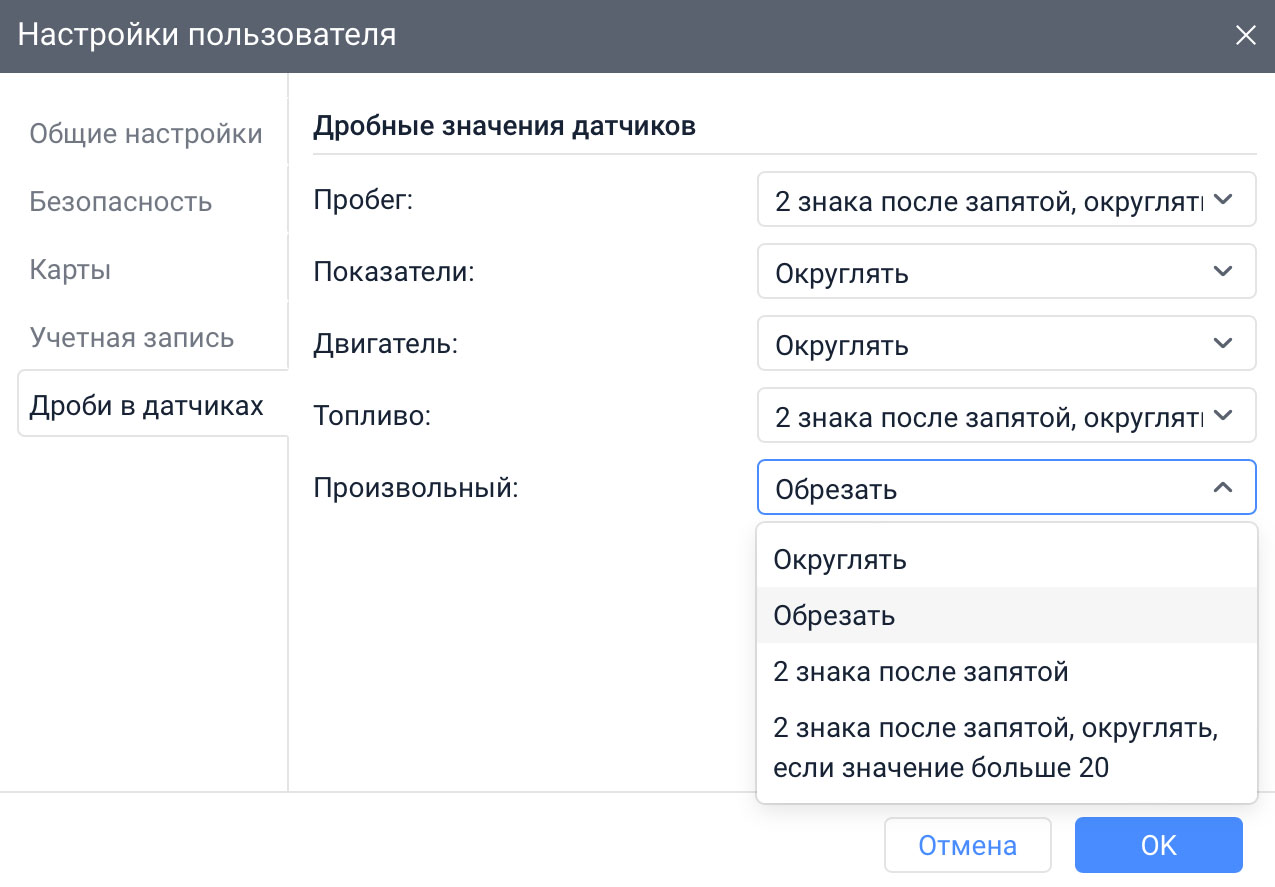Open the Пробег dropdown via chevron

click(1221, 199)
